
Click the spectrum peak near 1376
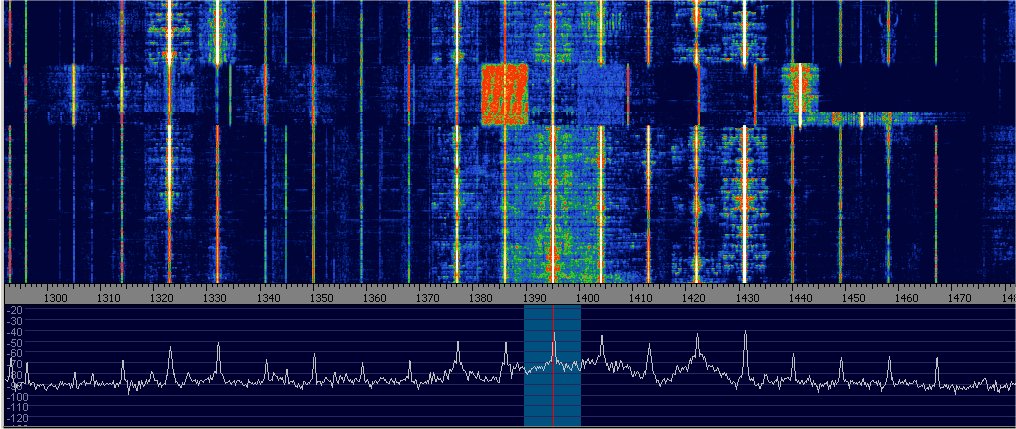pyautogui.click(x=458, y=346)
